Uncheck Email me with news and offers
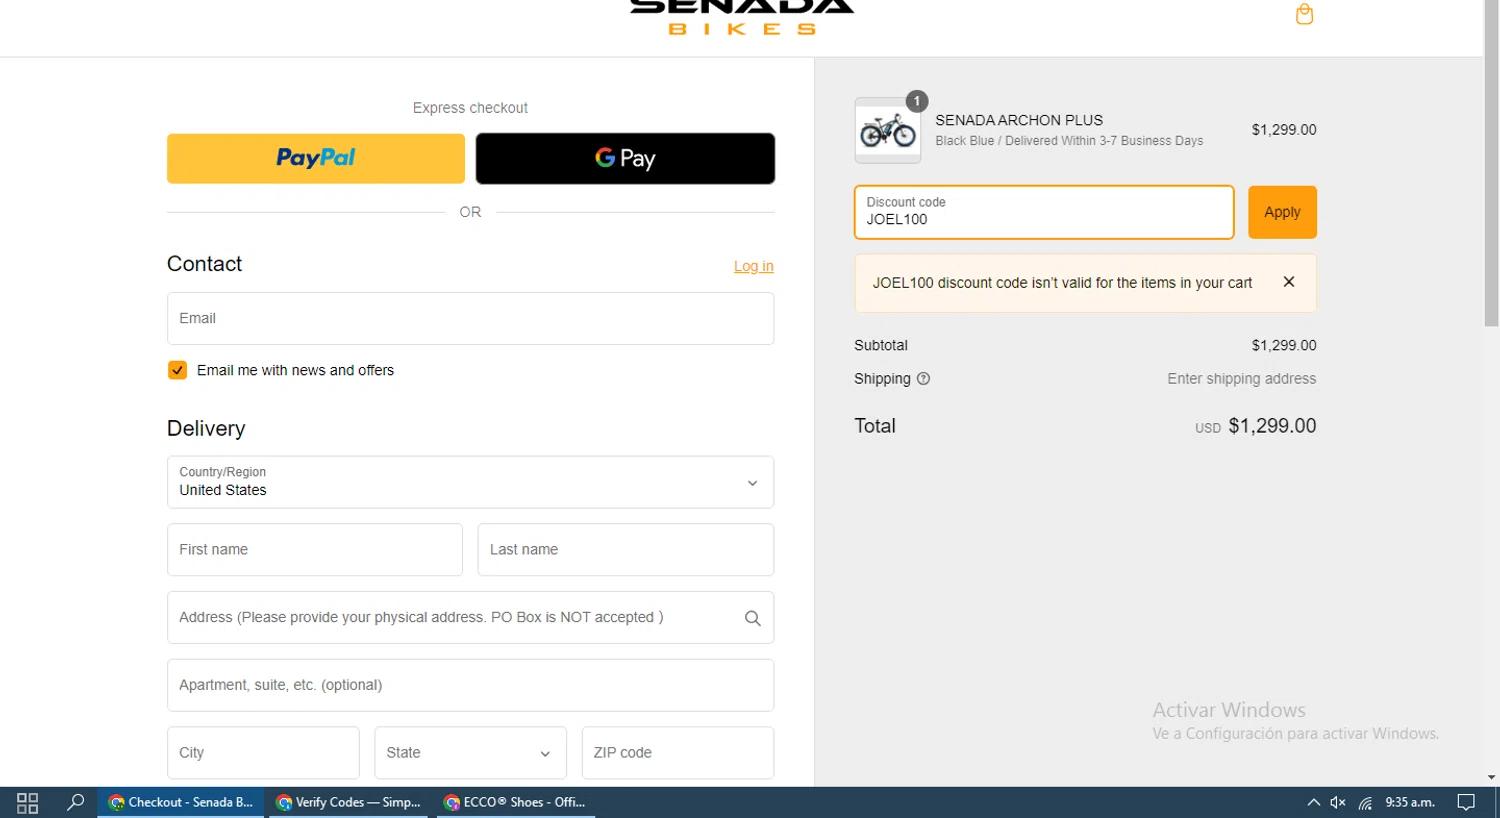Image resolution: width=1500 pixels, height=818 pixels. (x=177, y=370)
